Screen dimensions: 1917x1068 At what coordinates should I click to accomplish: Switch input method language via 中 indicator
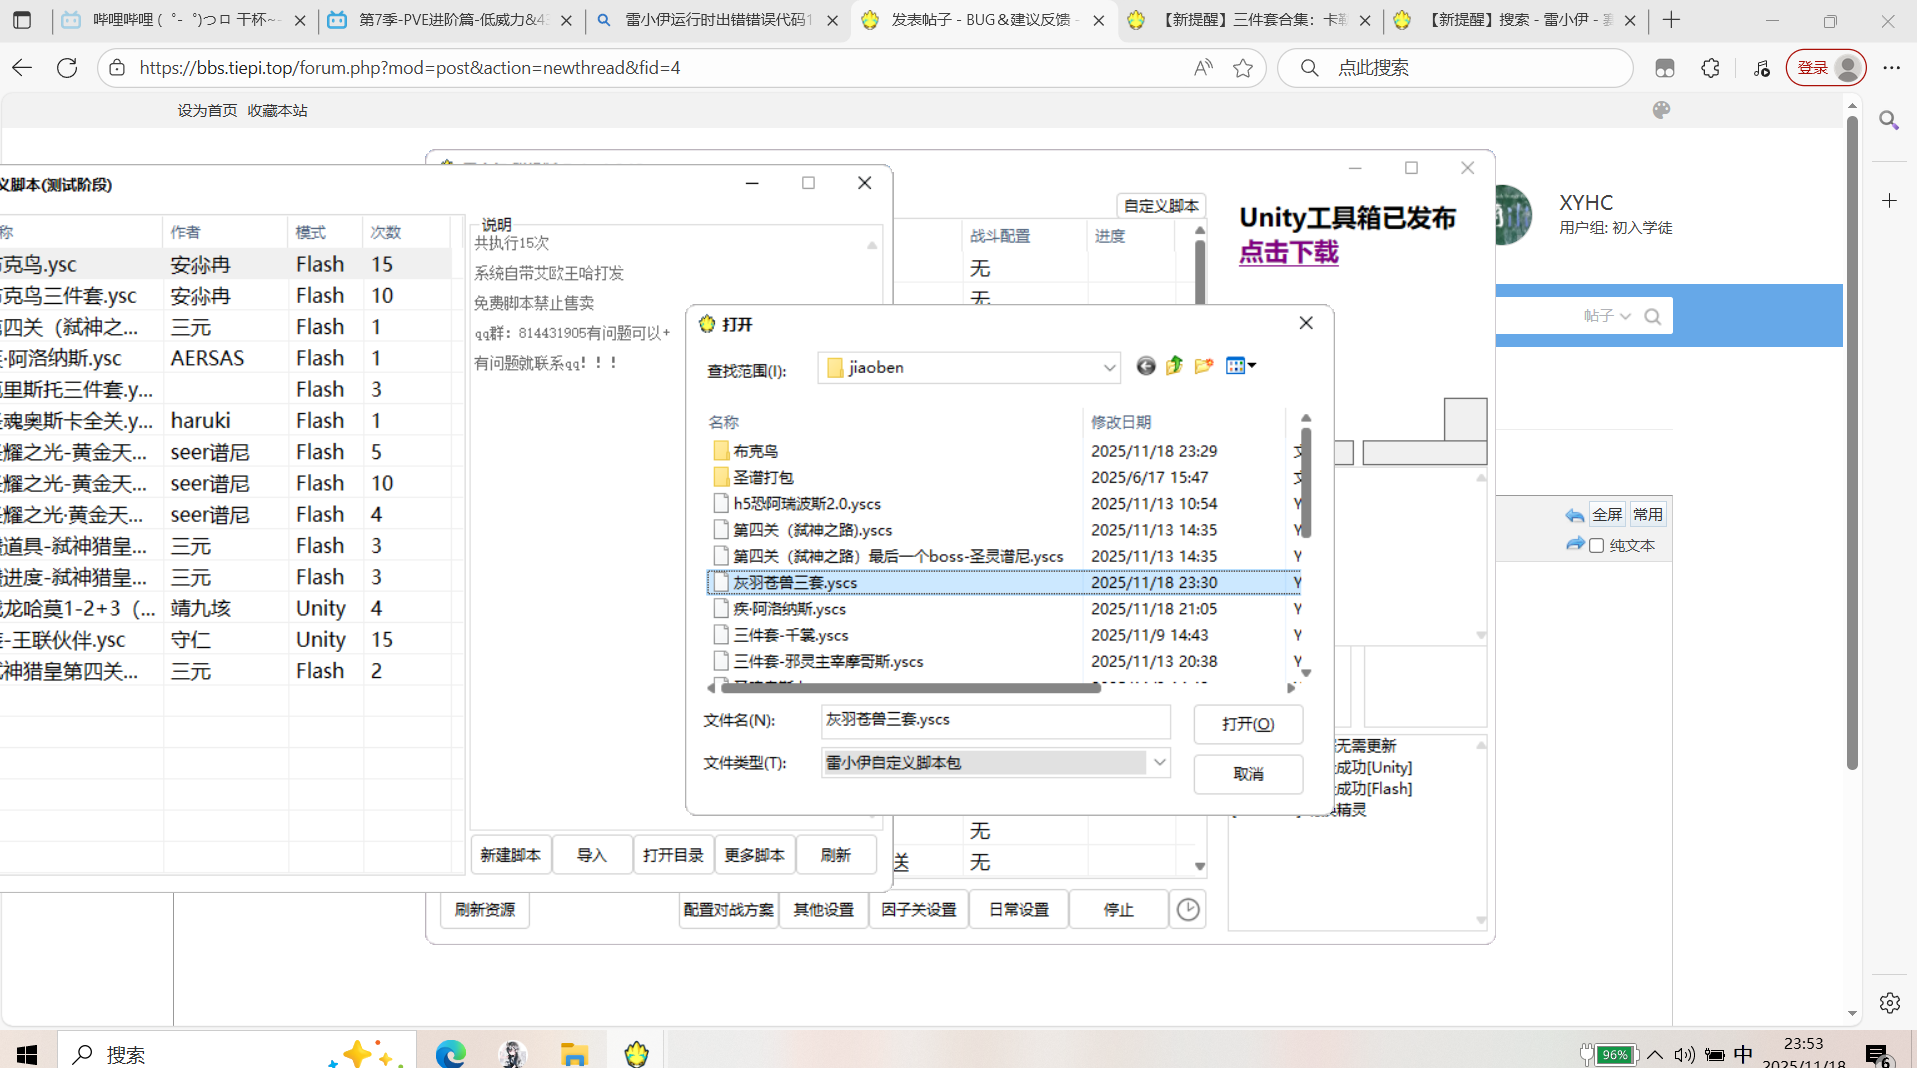[1742, 1053]
